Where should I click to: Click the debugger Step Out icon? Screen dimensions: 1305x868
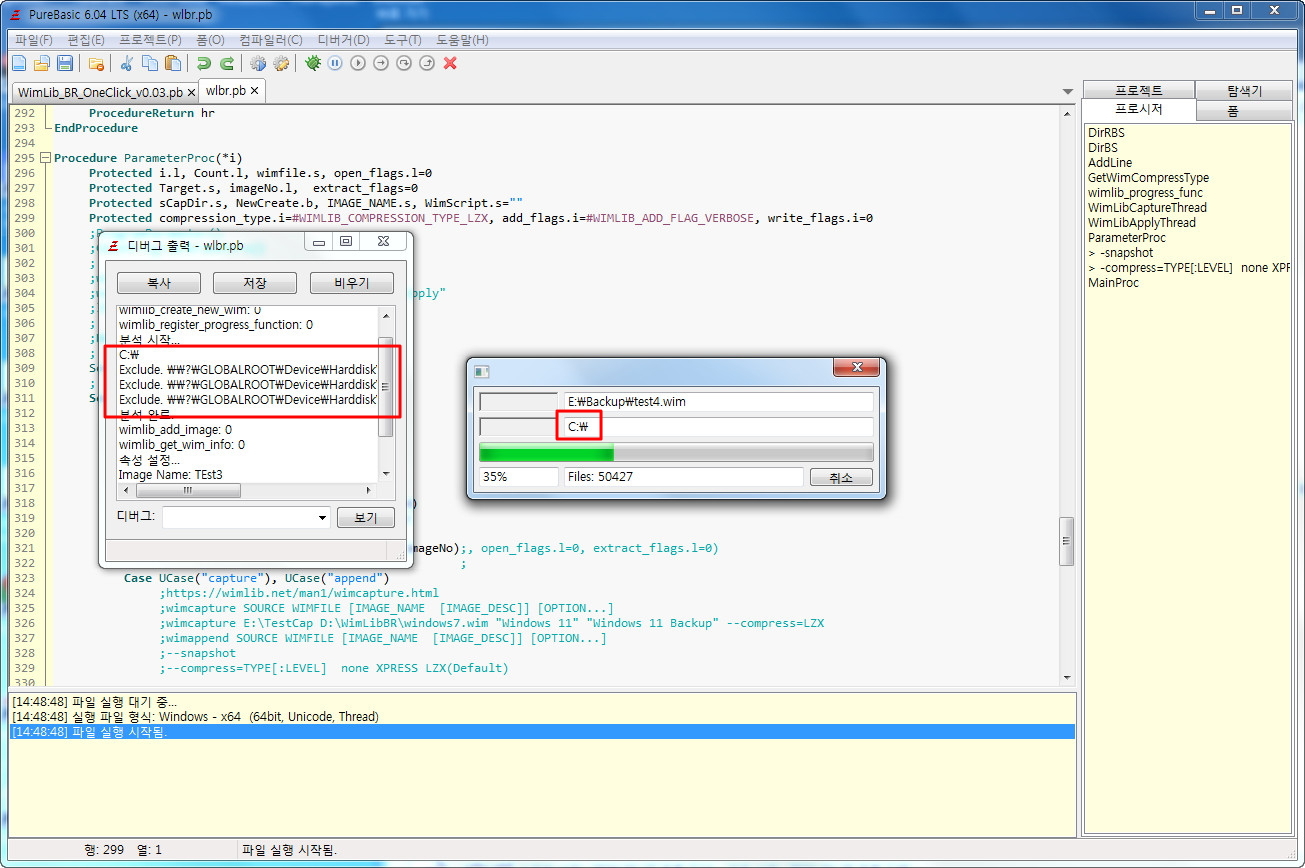[x=427, y=63]
